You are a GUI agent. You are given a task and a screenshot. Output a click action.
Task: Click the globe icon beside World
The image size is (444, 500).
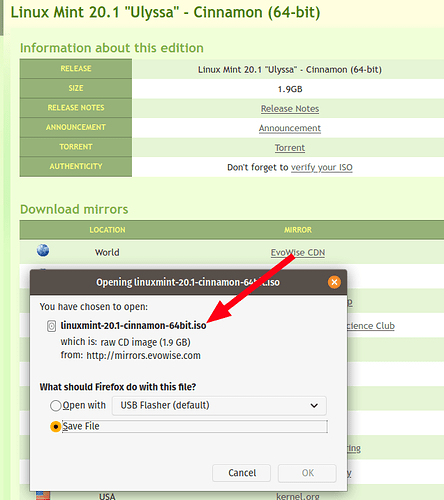click(x=43, y=250)
